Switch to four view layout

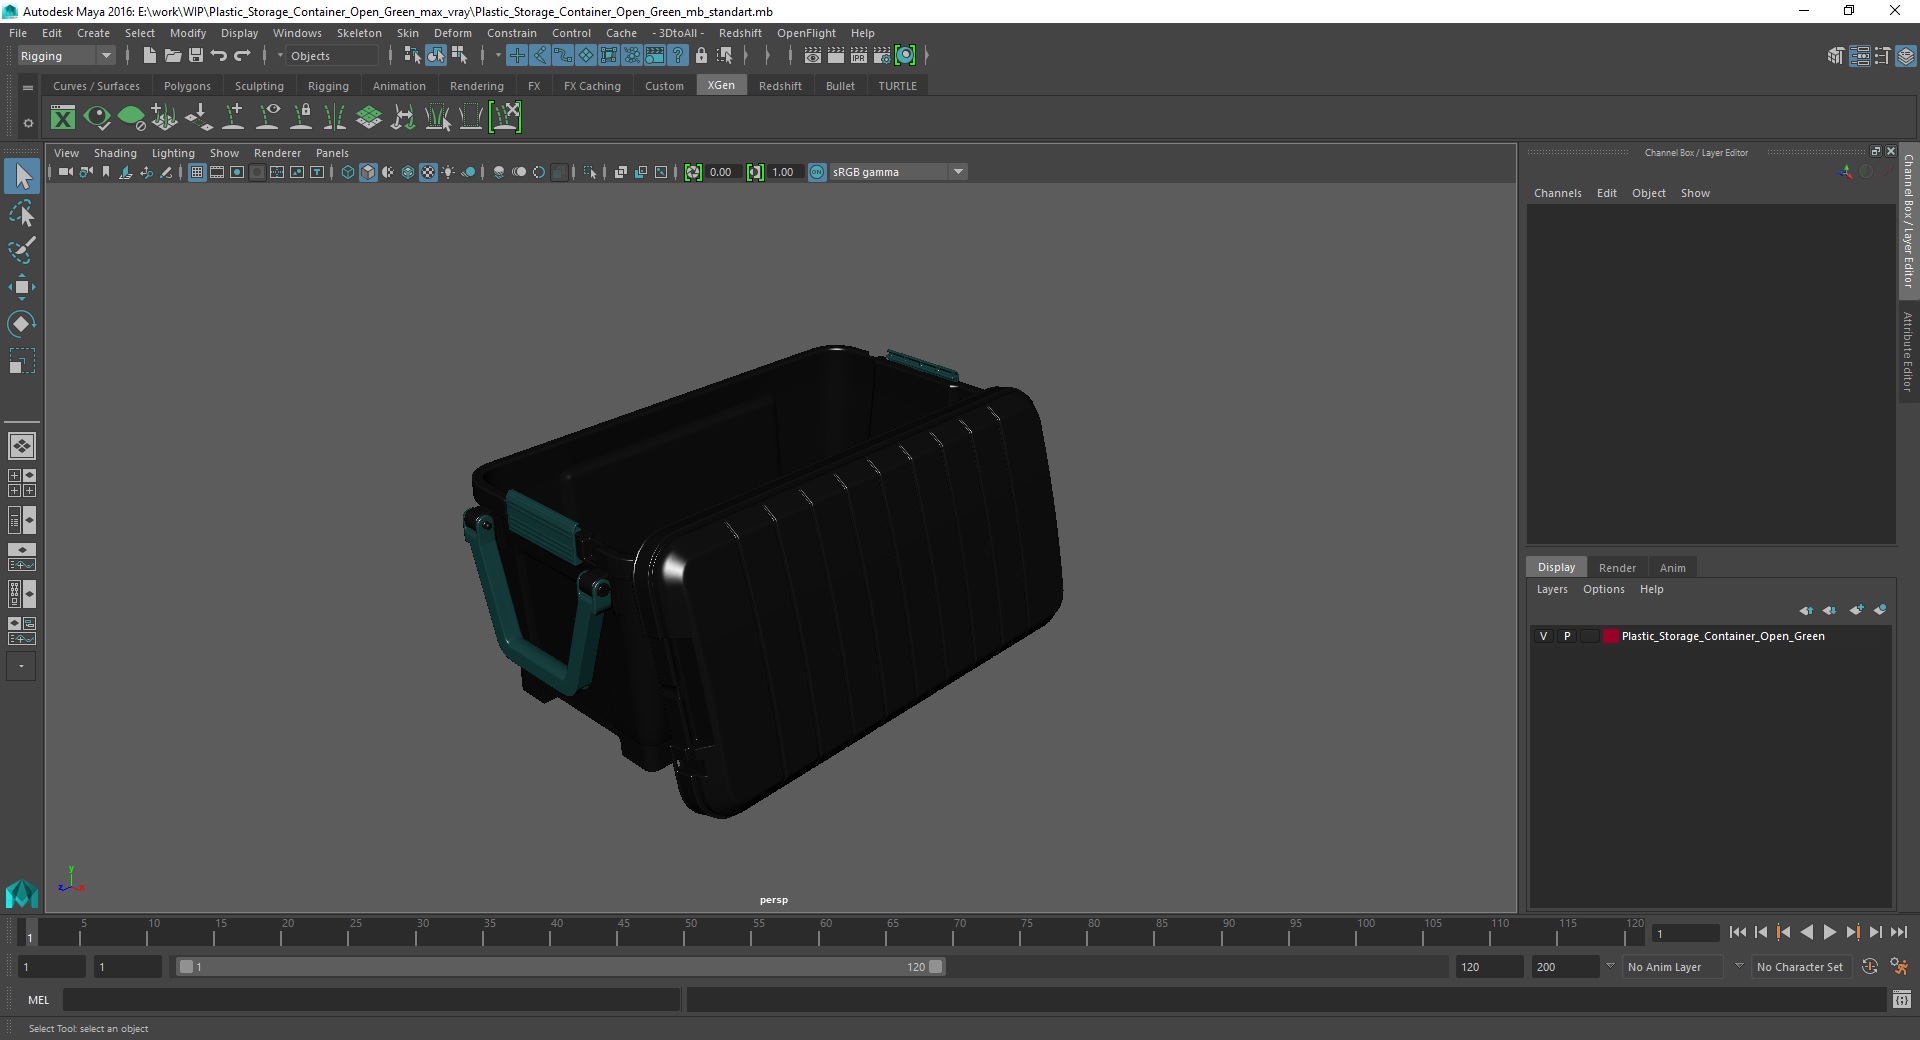pos(22,483)
